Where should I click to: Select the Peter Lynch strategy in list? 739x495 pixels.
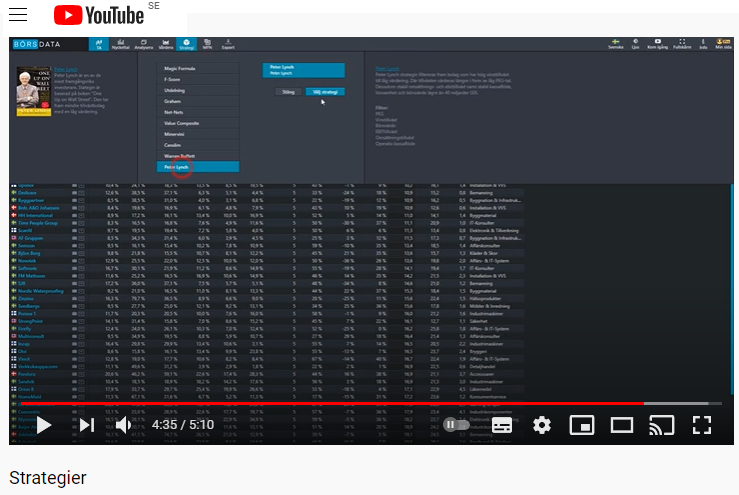pos(198,167)
